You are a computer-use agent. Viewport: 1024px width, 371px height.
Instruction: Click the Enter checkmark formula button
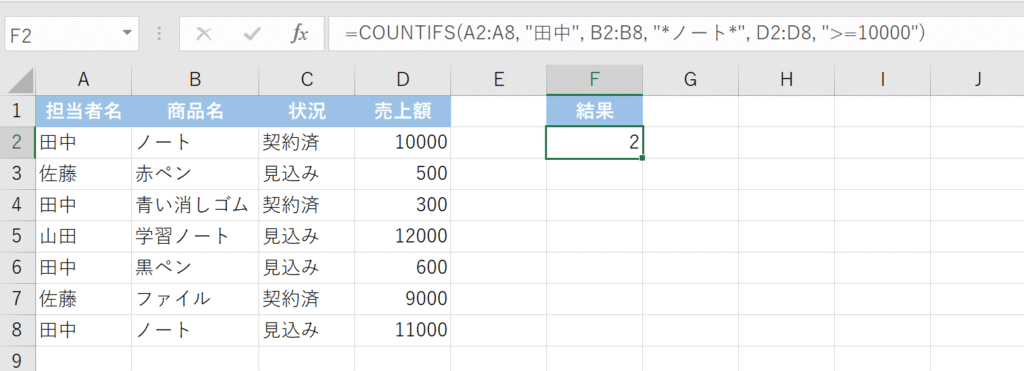click(x=251, y=34)
